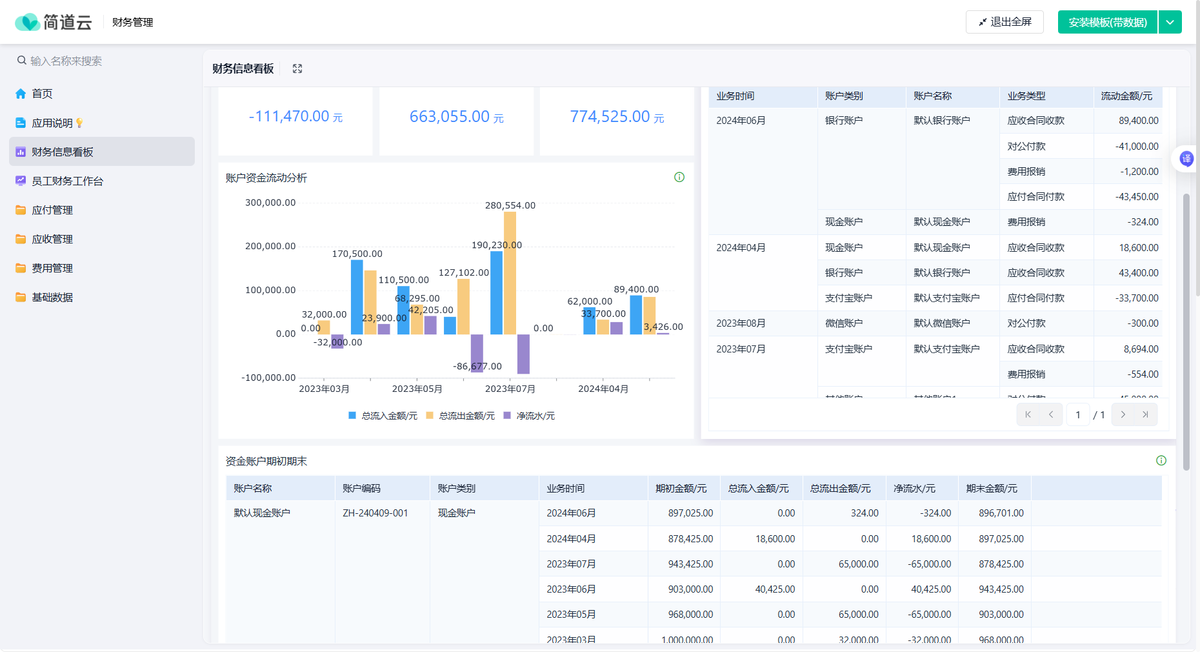Click the fullscreen icon beside 财务信息看板 title
Image resolution: width=1200 pixels, height=652 pixels.
click(x=297, y=69)
